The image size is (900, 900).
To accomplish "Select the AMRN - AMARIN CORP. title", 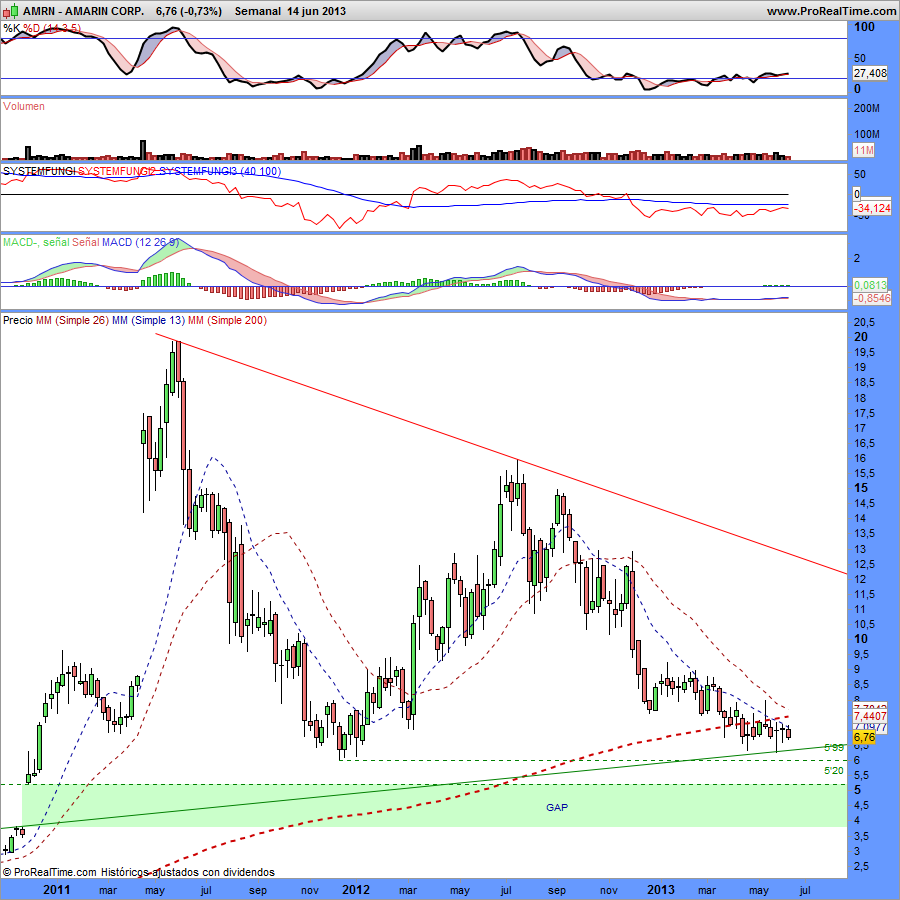I will (x=84, y=11).
